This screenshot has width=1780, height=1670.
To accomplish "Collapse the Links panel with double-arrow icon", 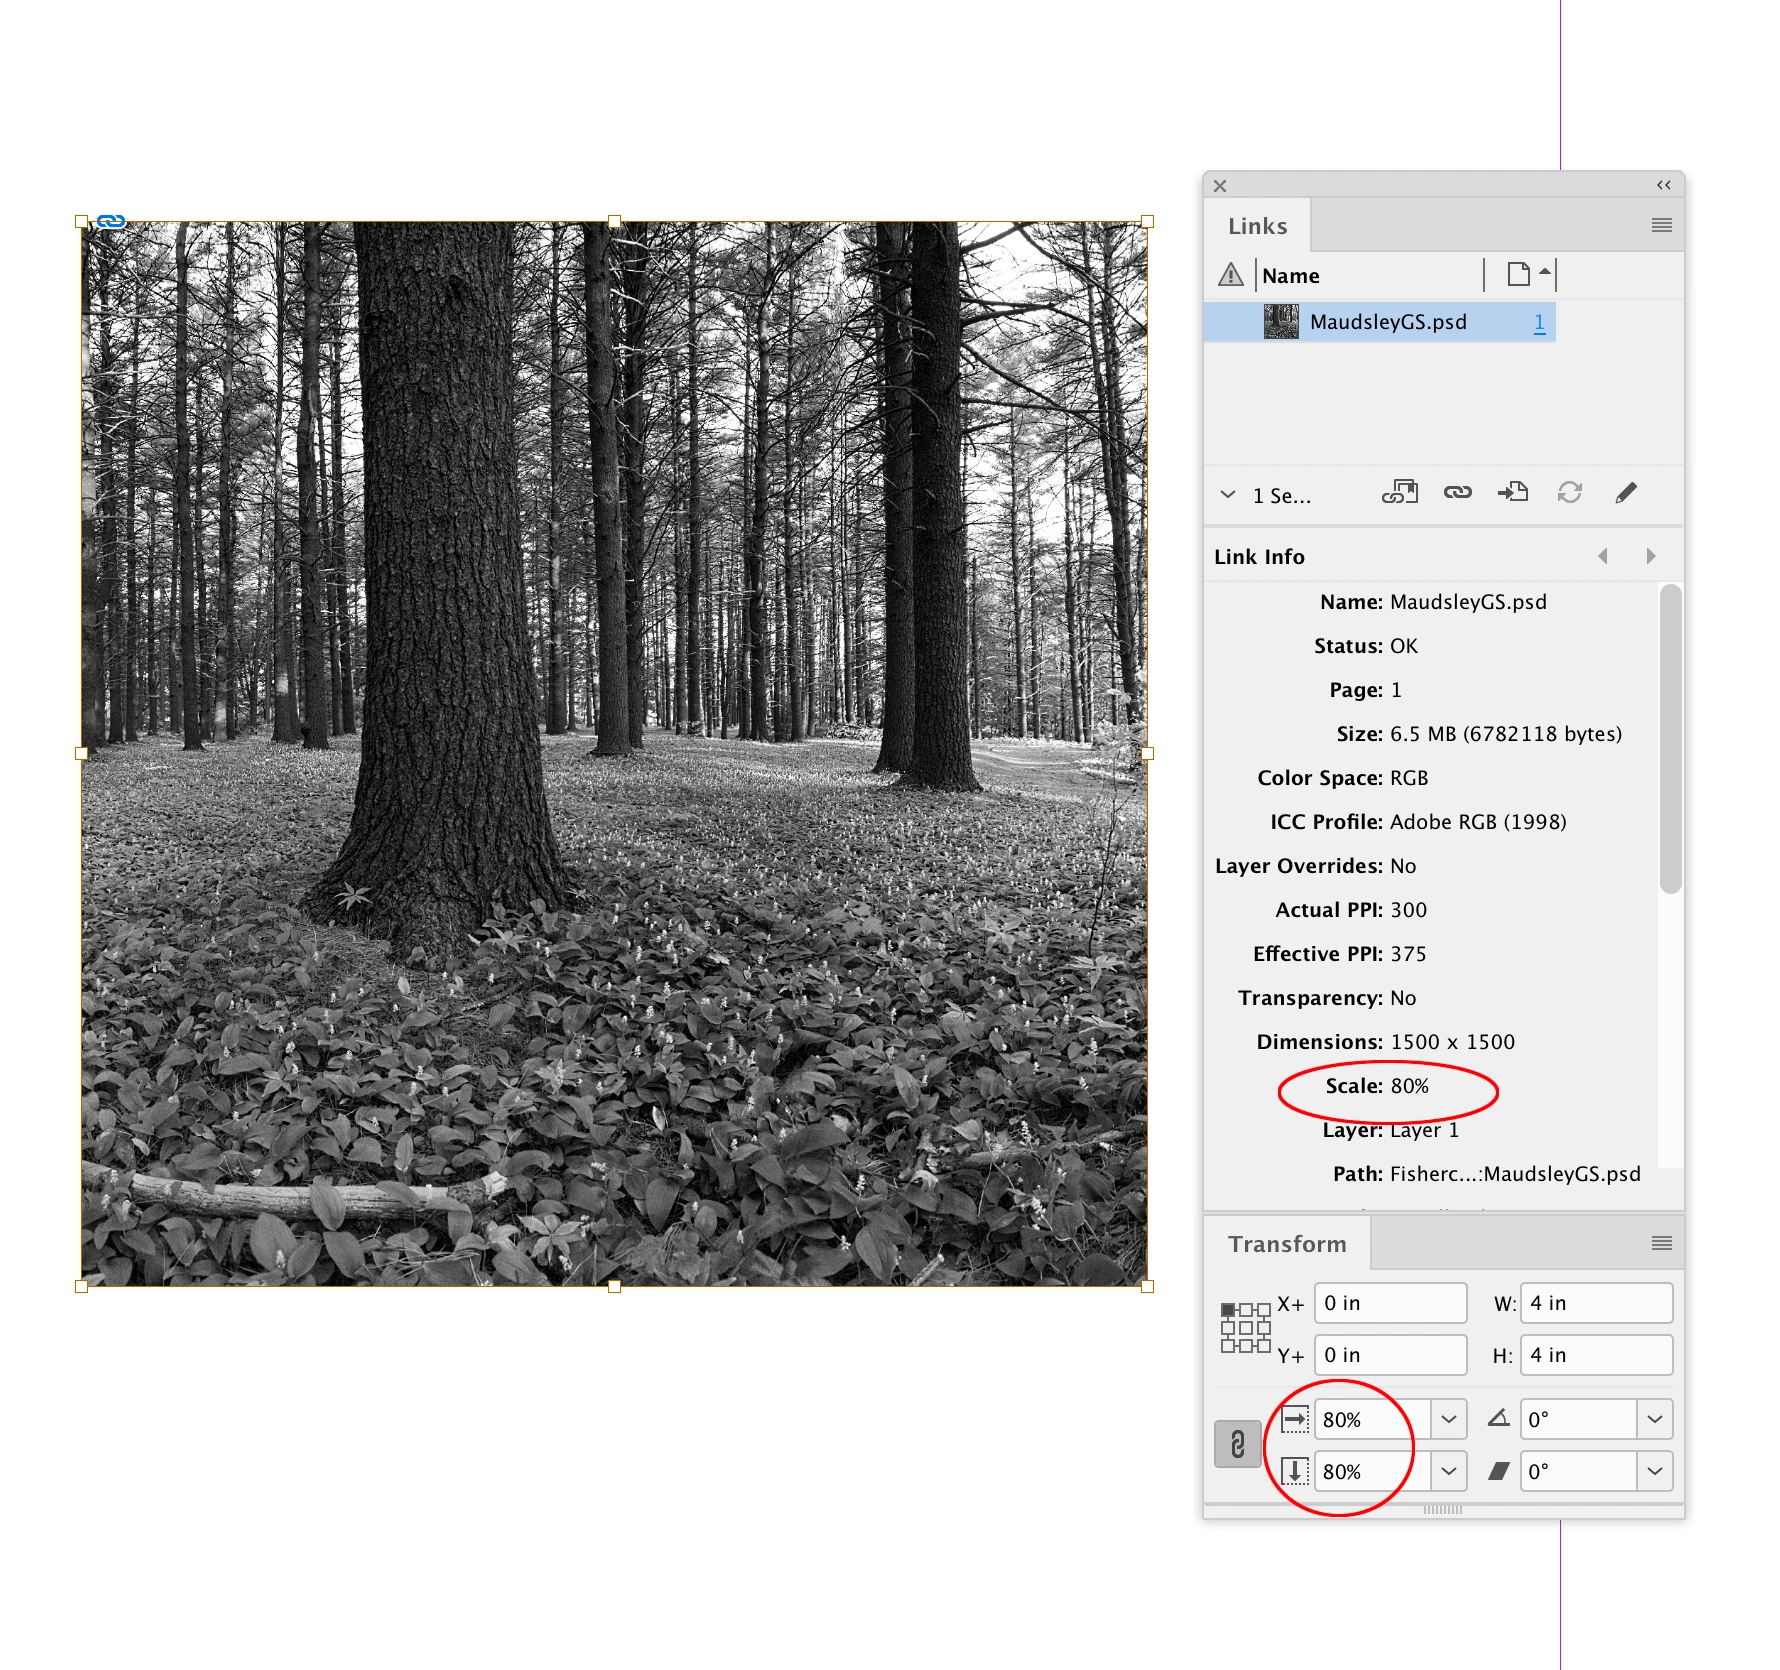I will pos(1663,185).
